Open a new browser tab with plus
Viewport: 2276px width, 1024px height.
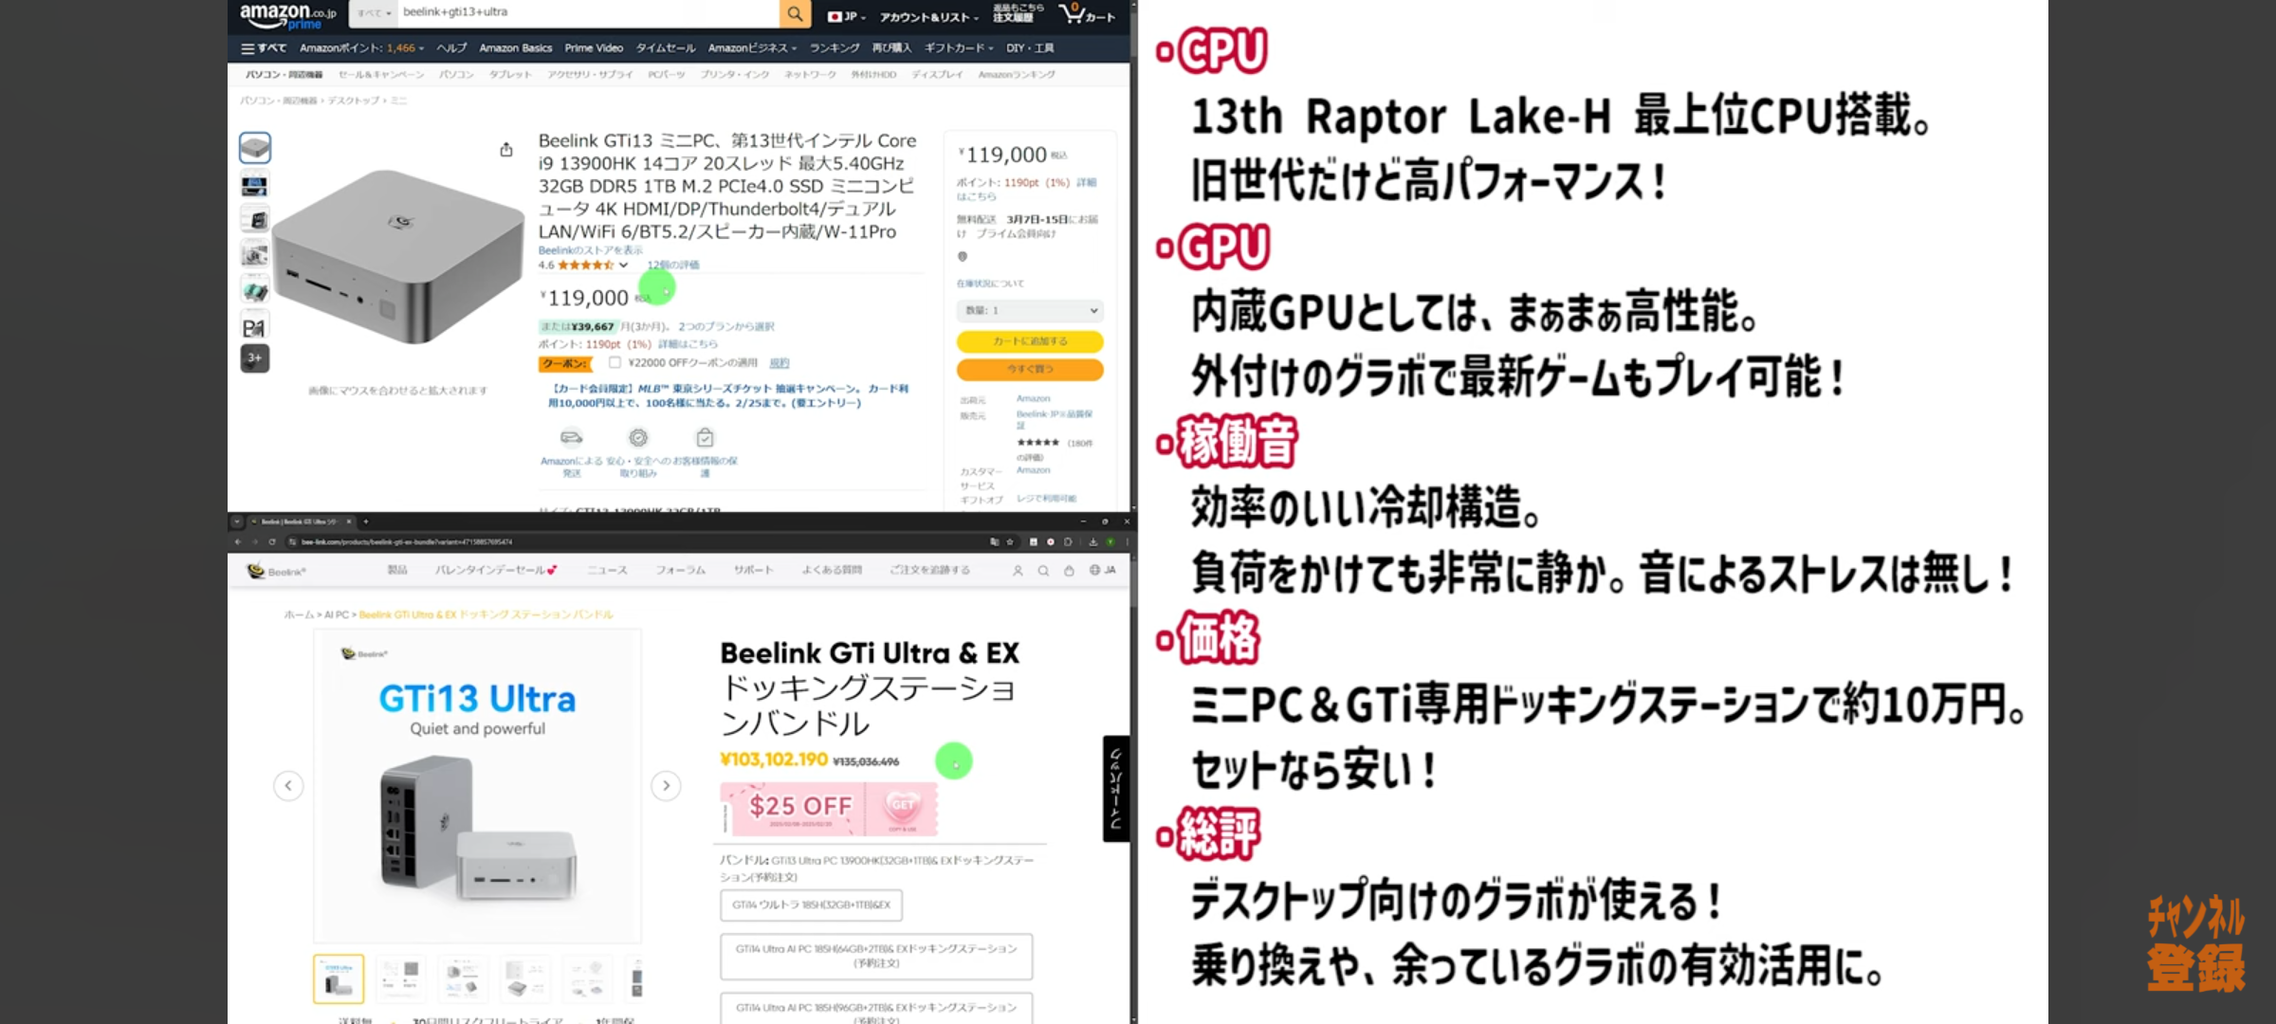pos(366,522)
